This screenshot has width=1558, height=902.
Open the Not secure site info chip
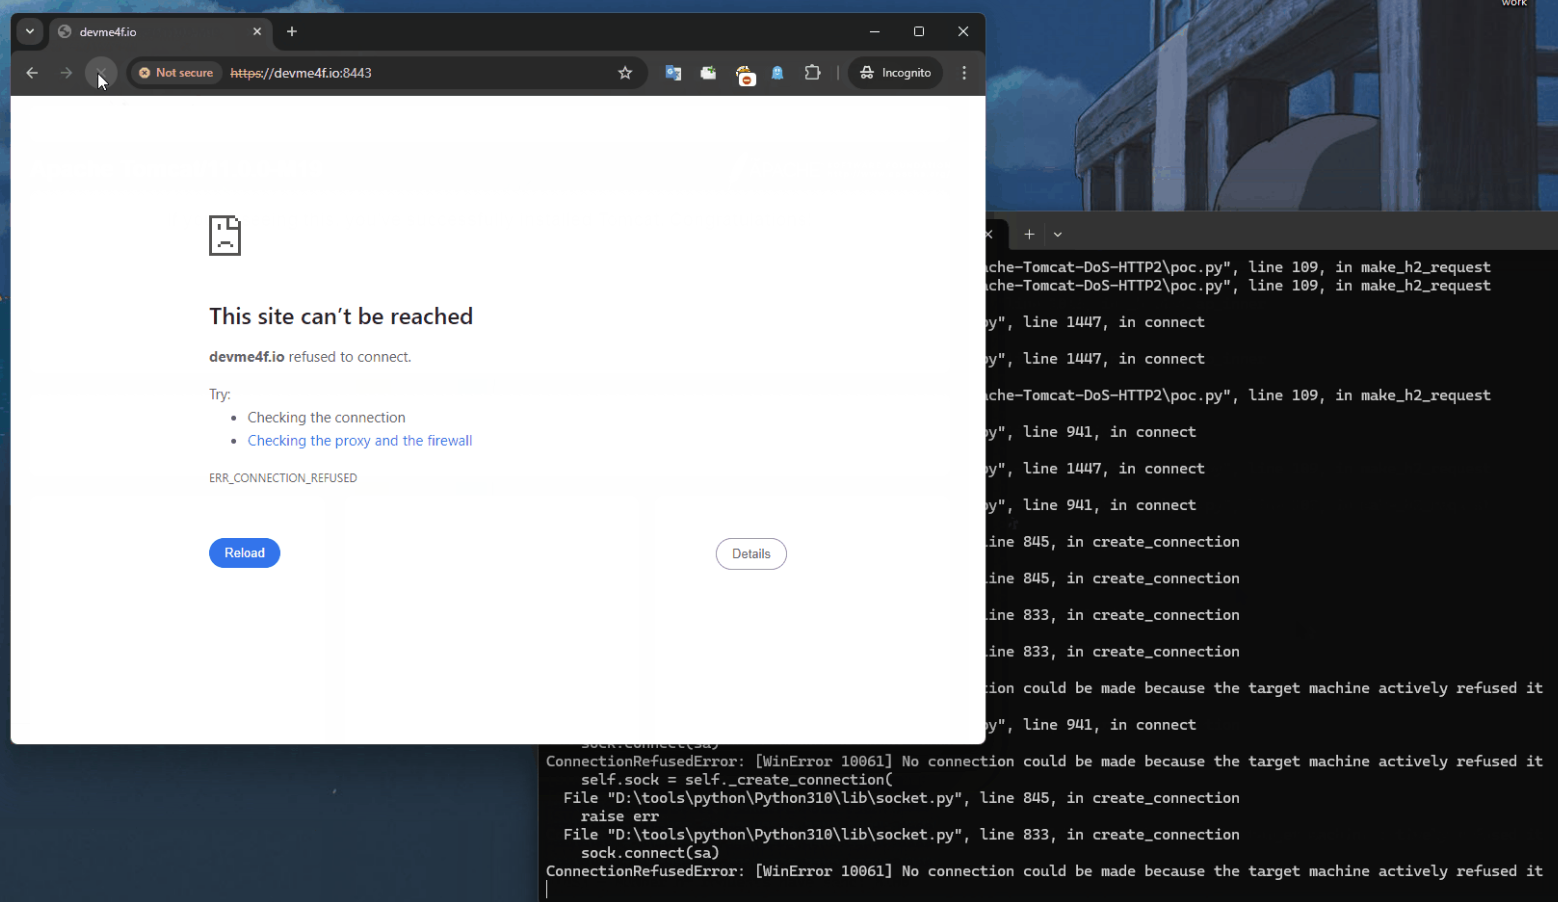(x=176, y=73)
